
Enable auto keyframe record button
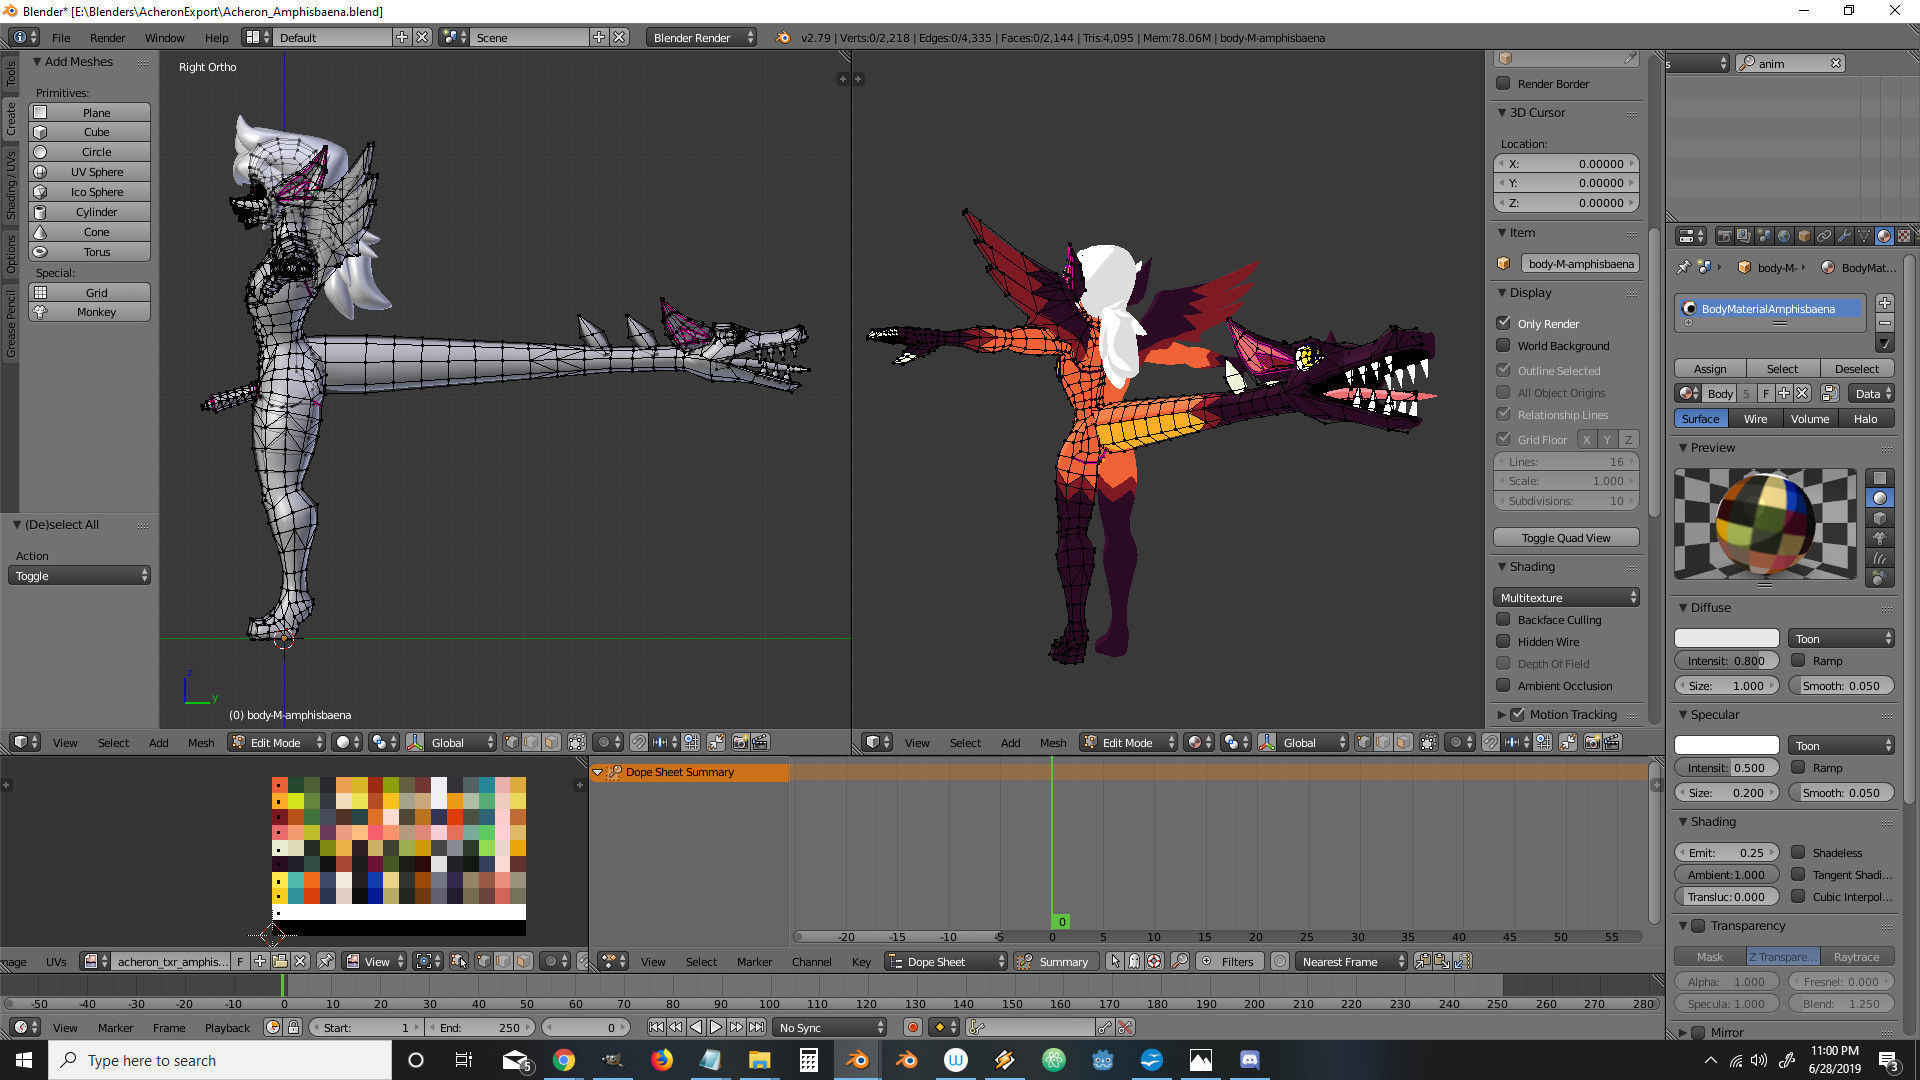[x=912, y=1027]
